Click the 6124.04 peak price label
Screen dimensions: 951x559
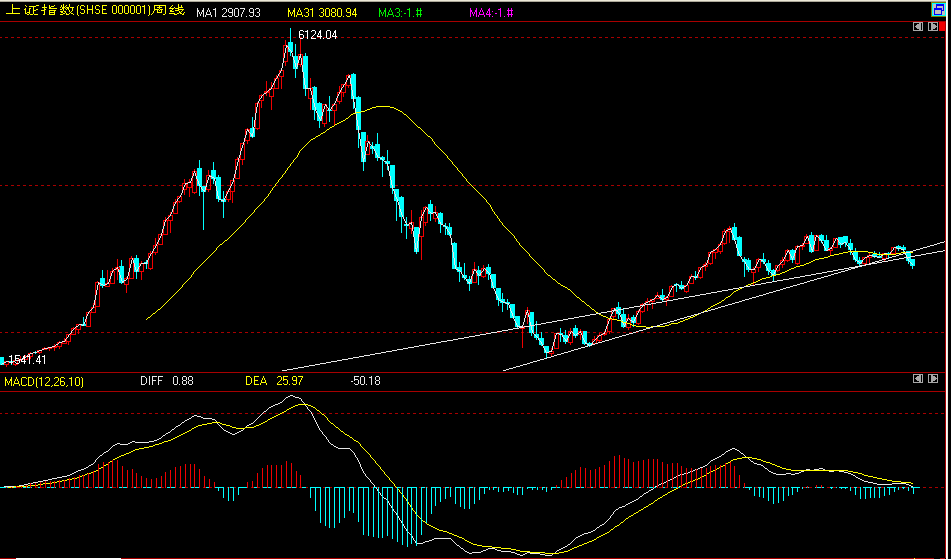(318, 35)
